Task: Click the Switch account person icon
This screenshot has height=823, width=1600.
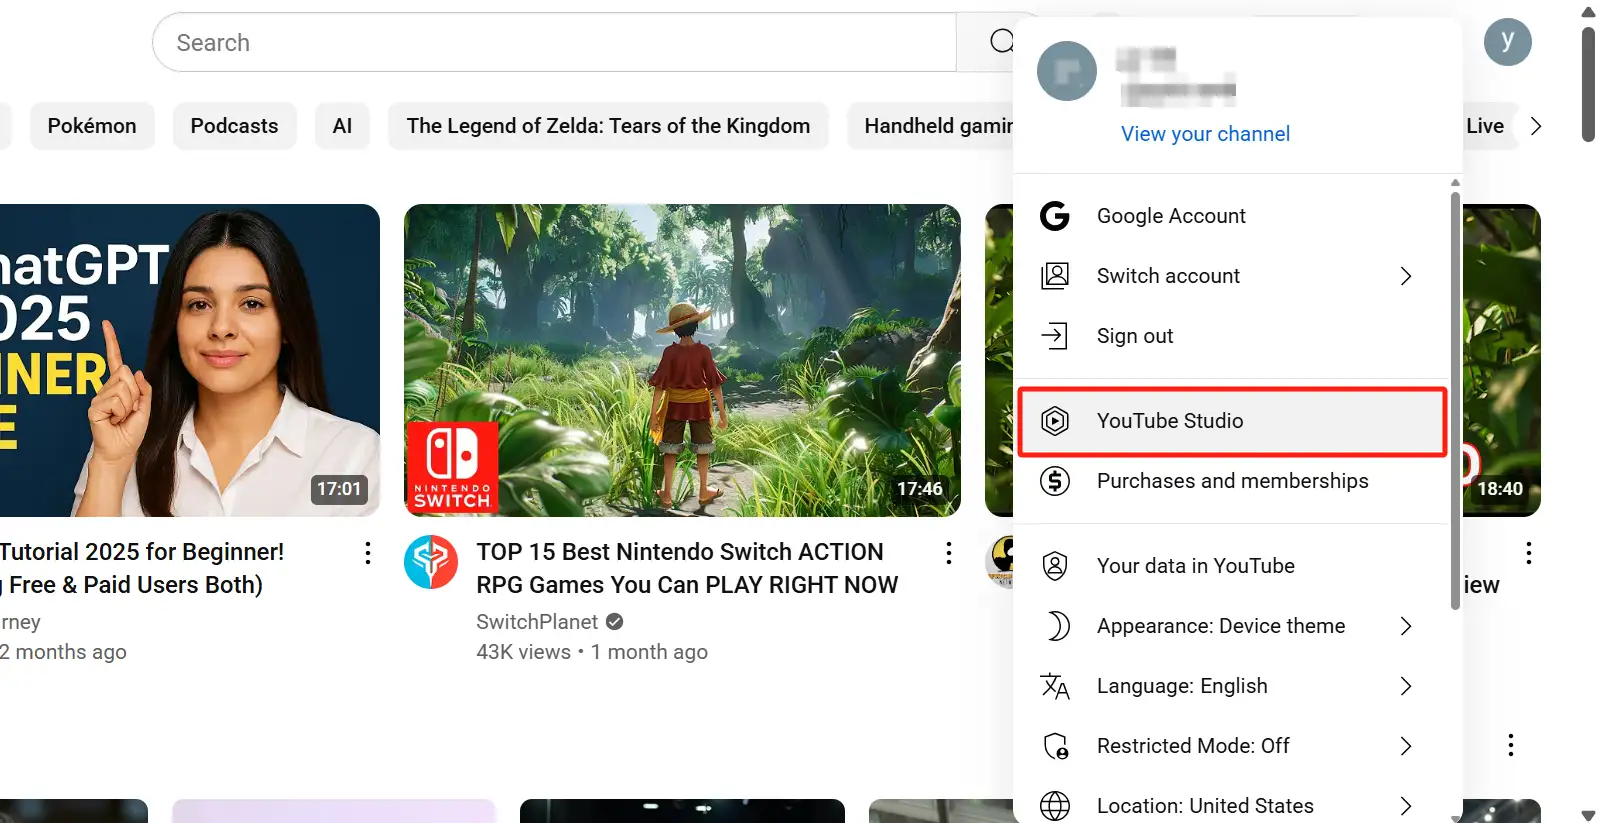Action: (1055, 276)
